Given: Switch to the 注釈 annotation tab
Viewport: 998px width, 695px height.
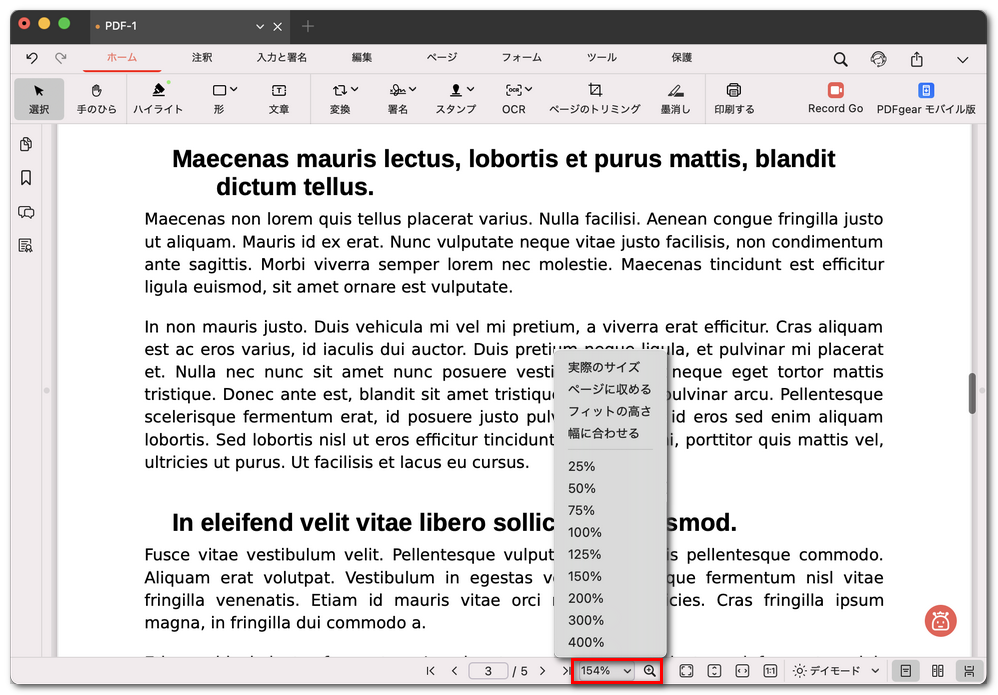Looking at the screenshot, I should point(202,58).
